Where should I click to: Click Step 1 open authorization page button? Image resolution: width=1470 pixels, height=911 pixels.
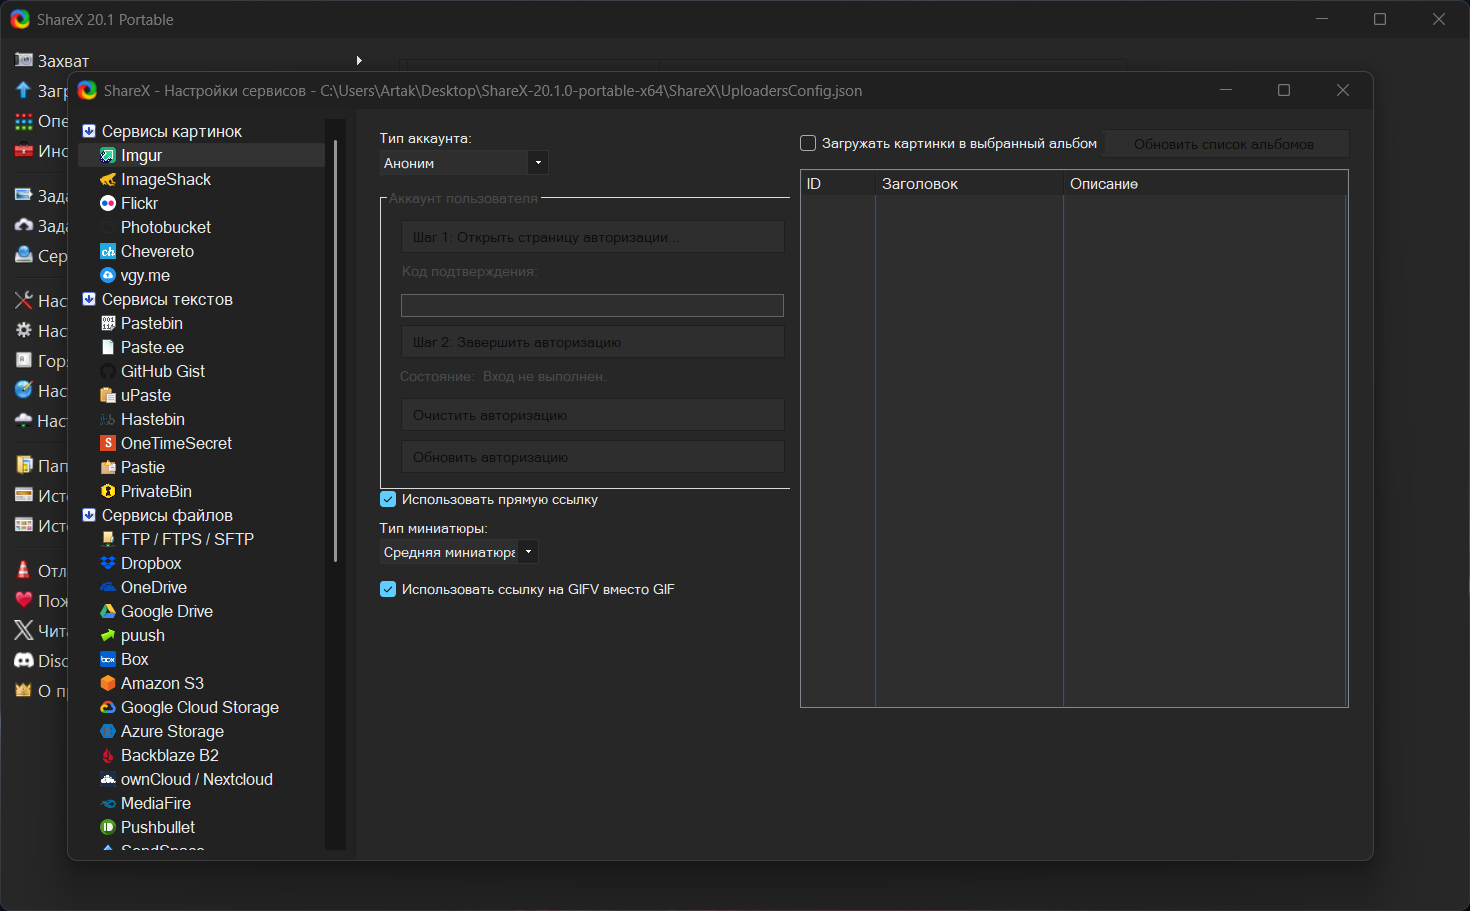(593, 237)
